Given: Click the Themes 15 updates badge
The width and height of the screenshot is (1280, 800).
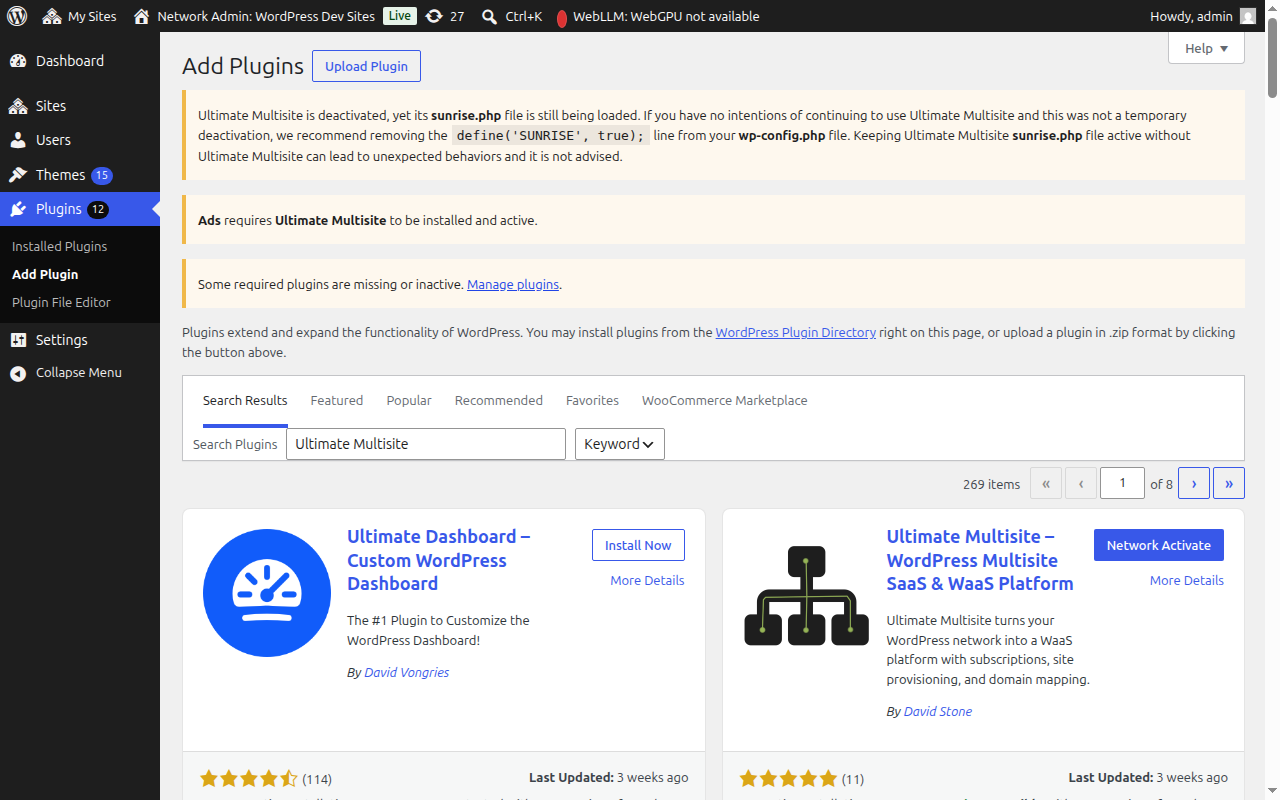Looking at the screenshot, I should coord(102,175).
